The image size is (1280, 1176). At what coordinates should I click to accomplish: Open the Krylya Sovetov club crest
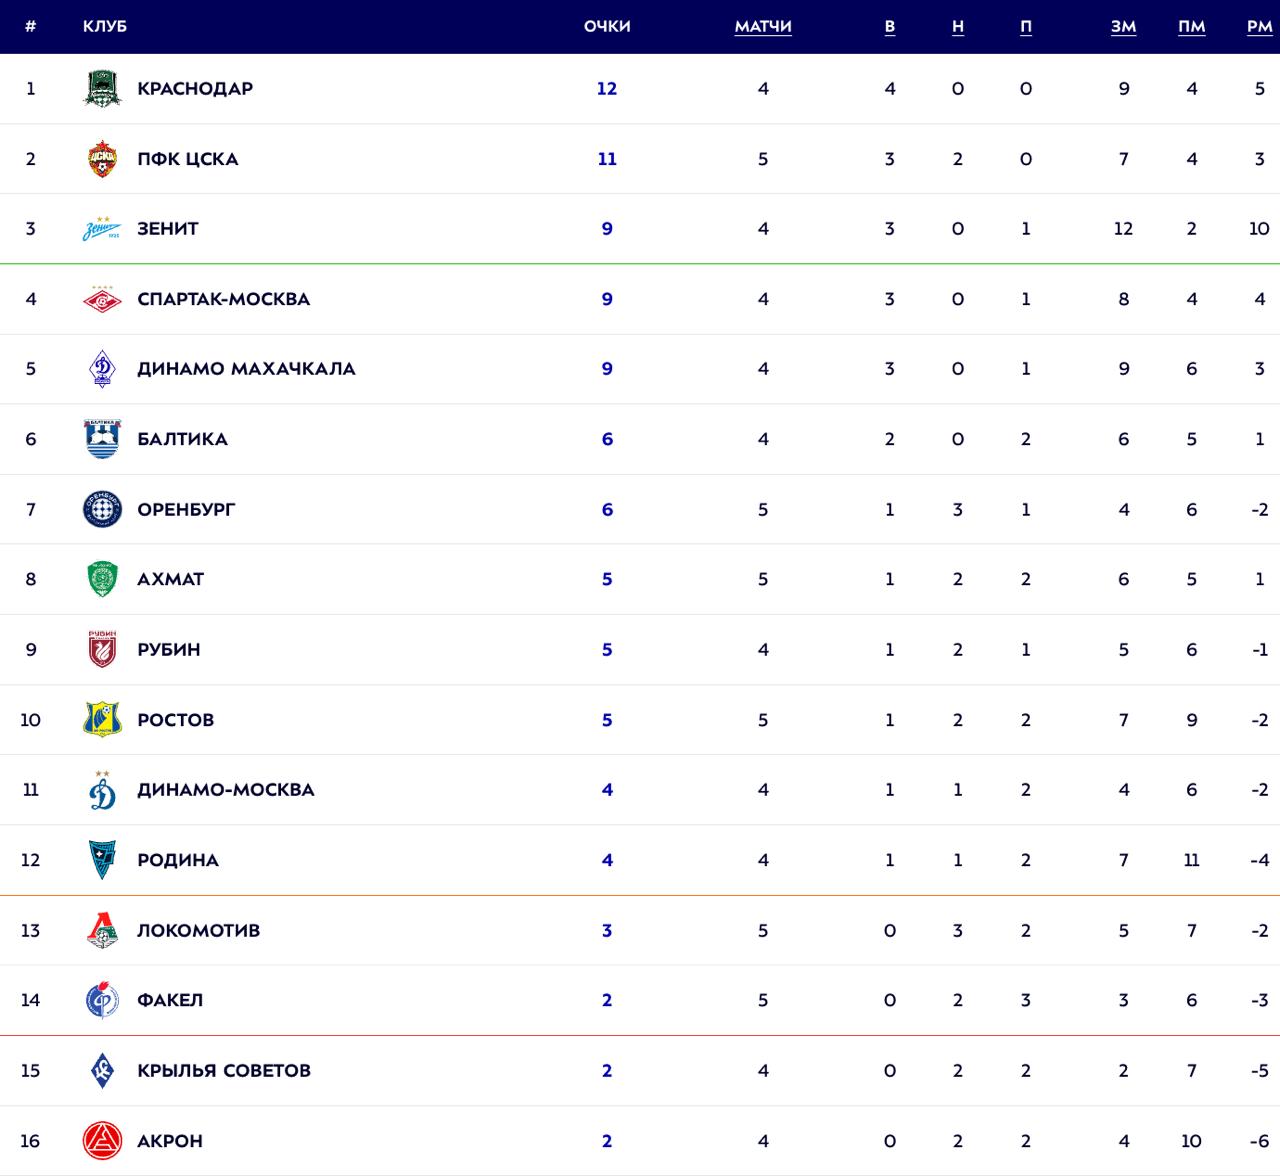[102, 1070]
